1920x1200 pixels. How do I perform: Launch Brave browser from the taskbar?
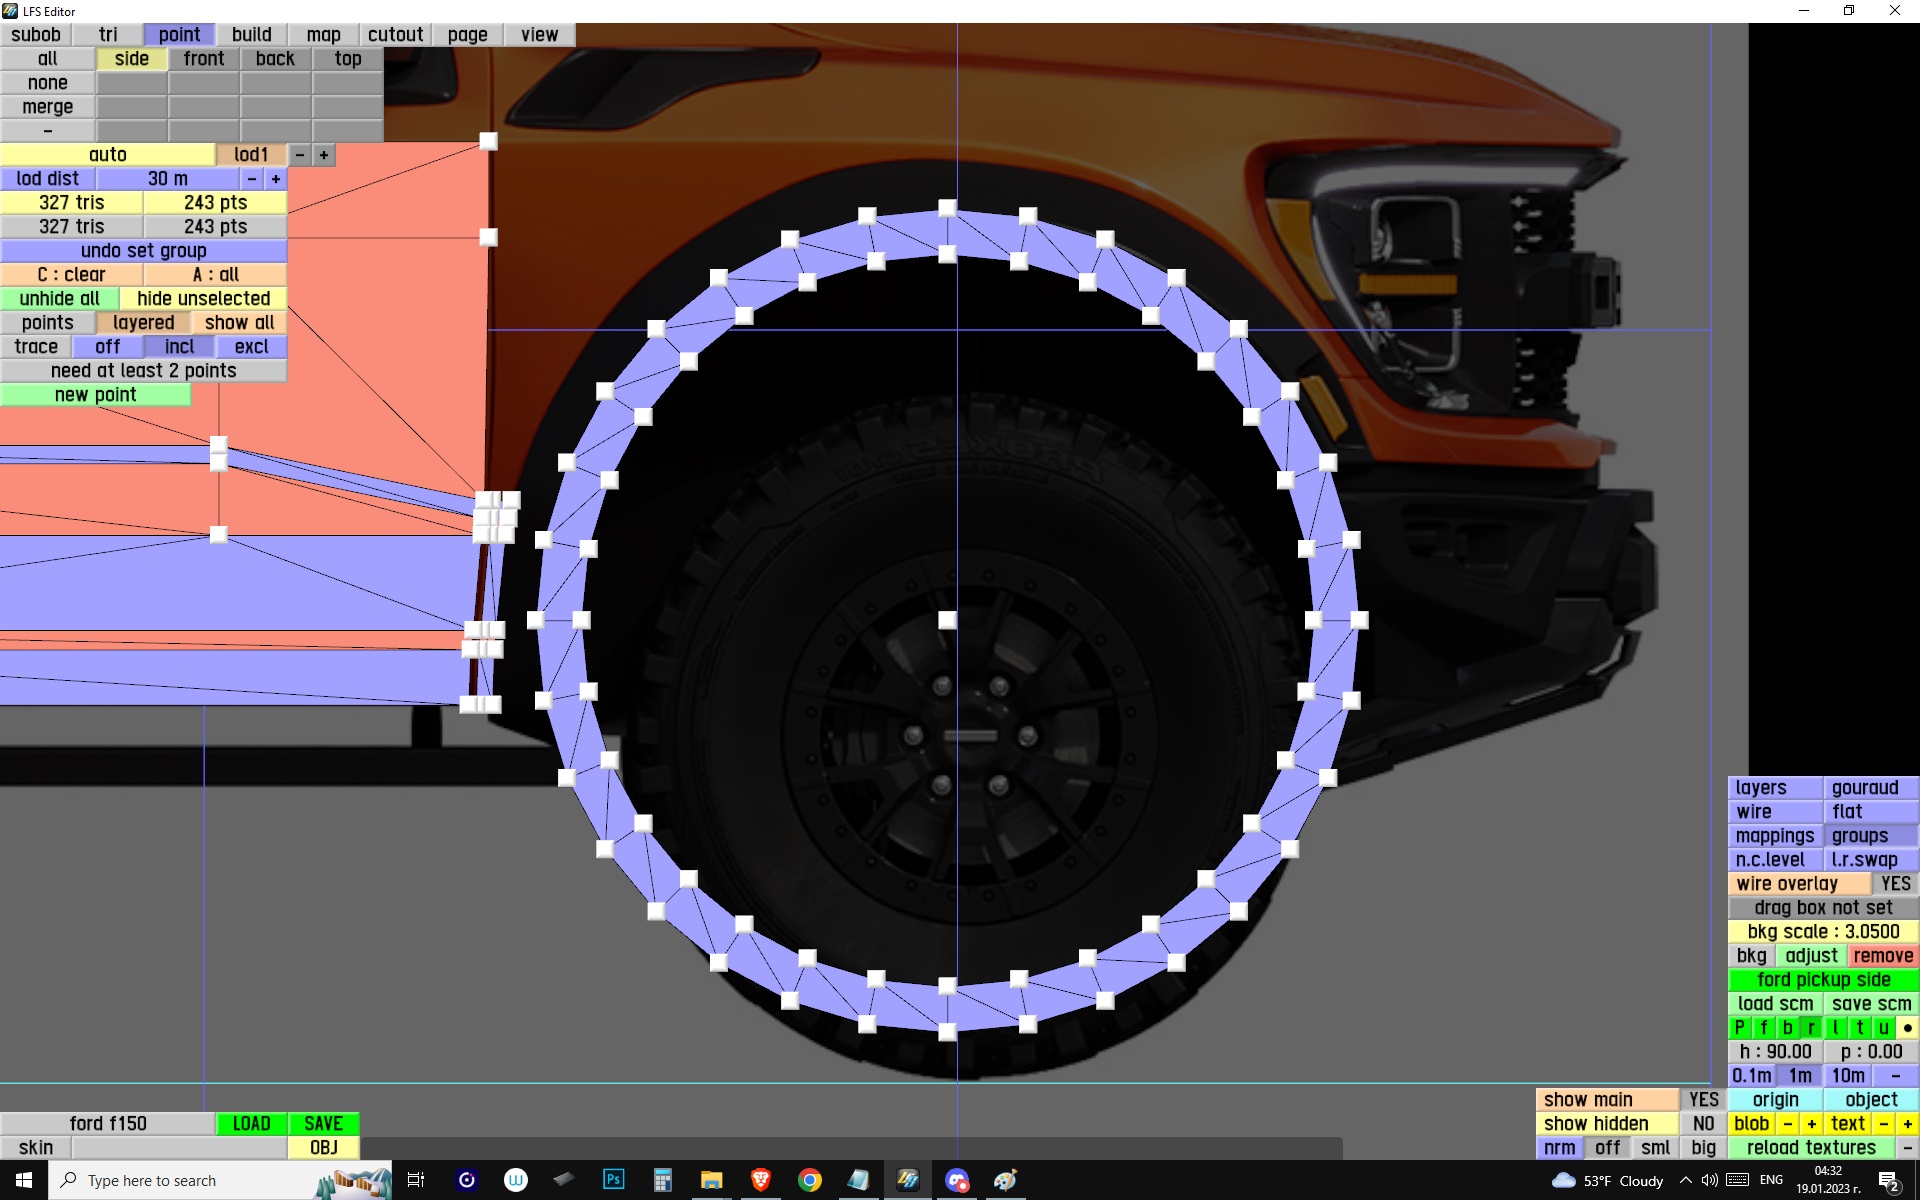click(760, 1180)
